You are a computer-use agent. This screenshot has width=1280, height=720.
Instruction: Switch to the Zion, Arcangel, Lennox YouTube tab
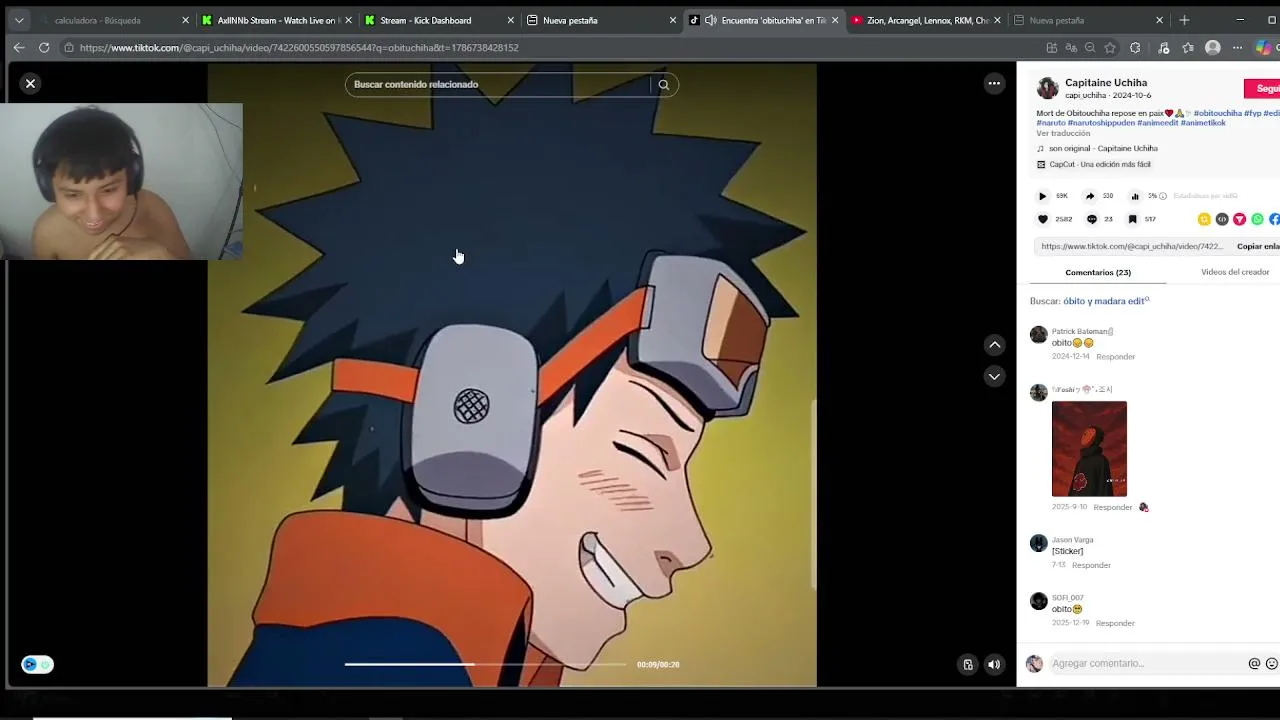click(x=926, y=20)
